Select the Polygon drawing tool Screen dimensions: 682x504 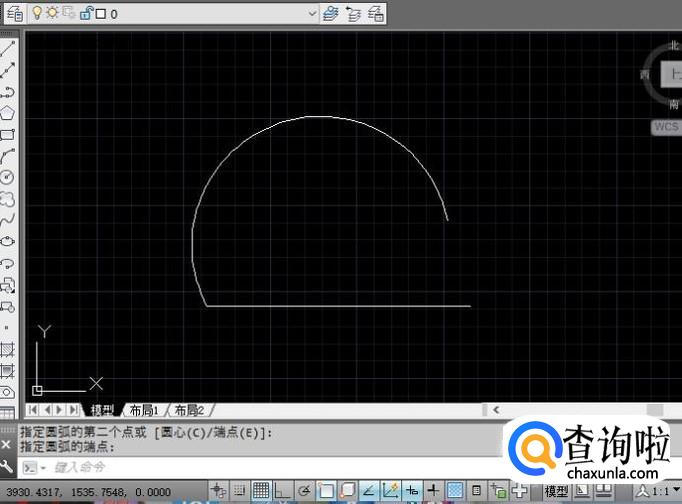click(x=8, y=113)
